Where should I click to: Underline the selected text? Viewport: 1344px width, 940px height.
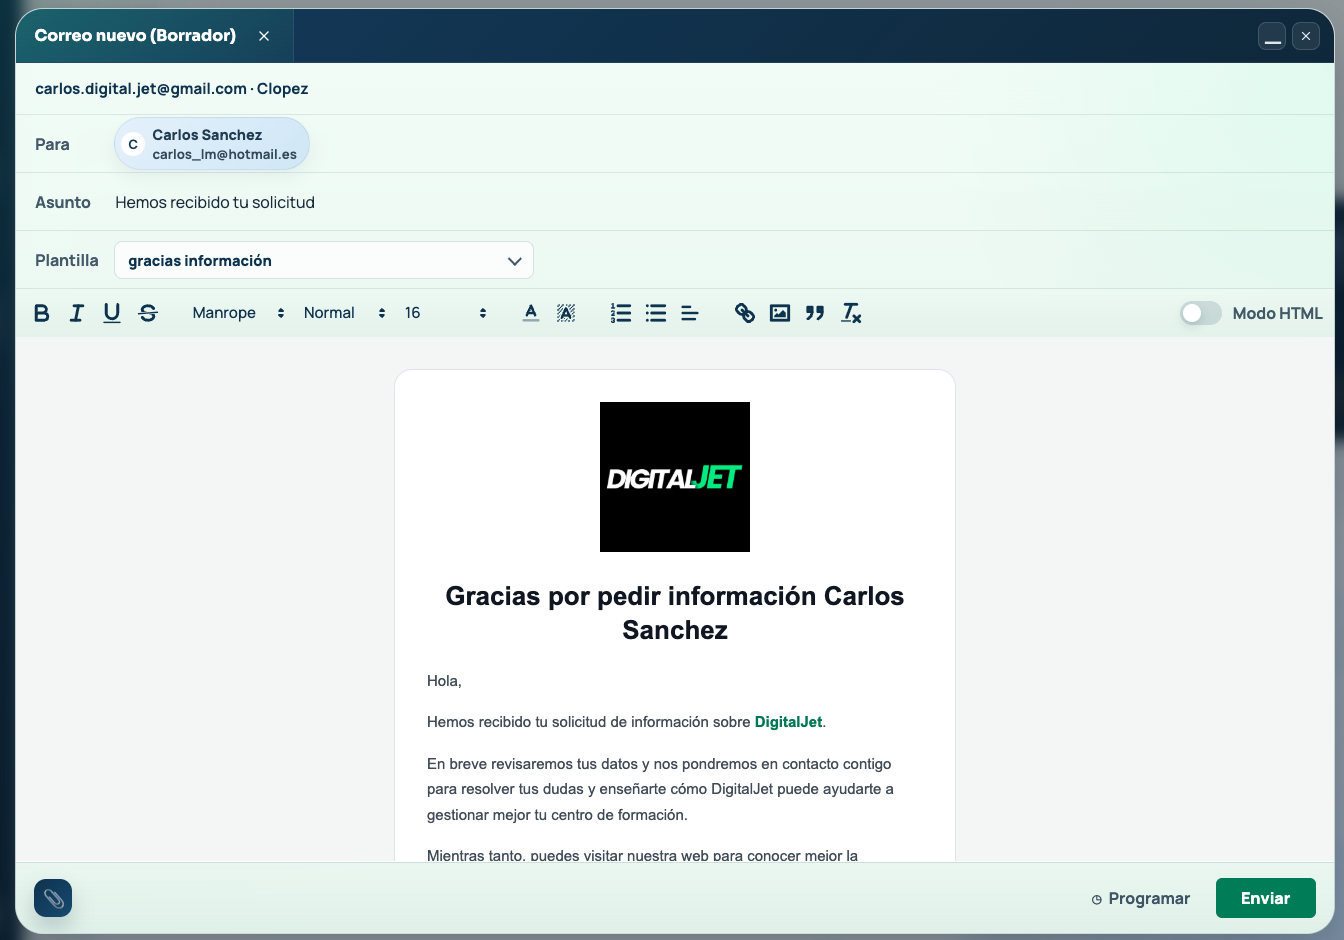point(112,313)
